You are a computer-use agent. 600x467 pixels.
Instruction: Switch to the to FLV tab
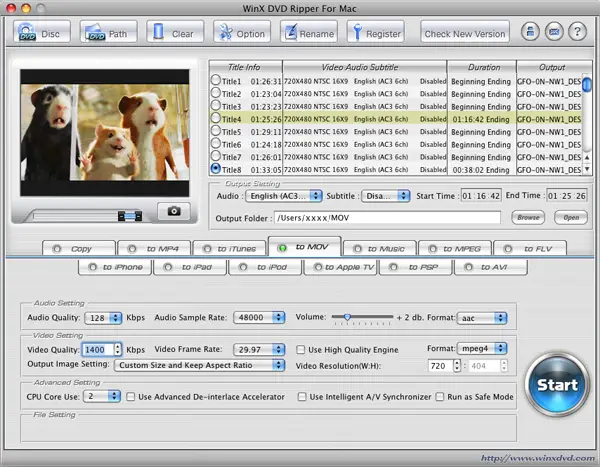coord(530,249)
